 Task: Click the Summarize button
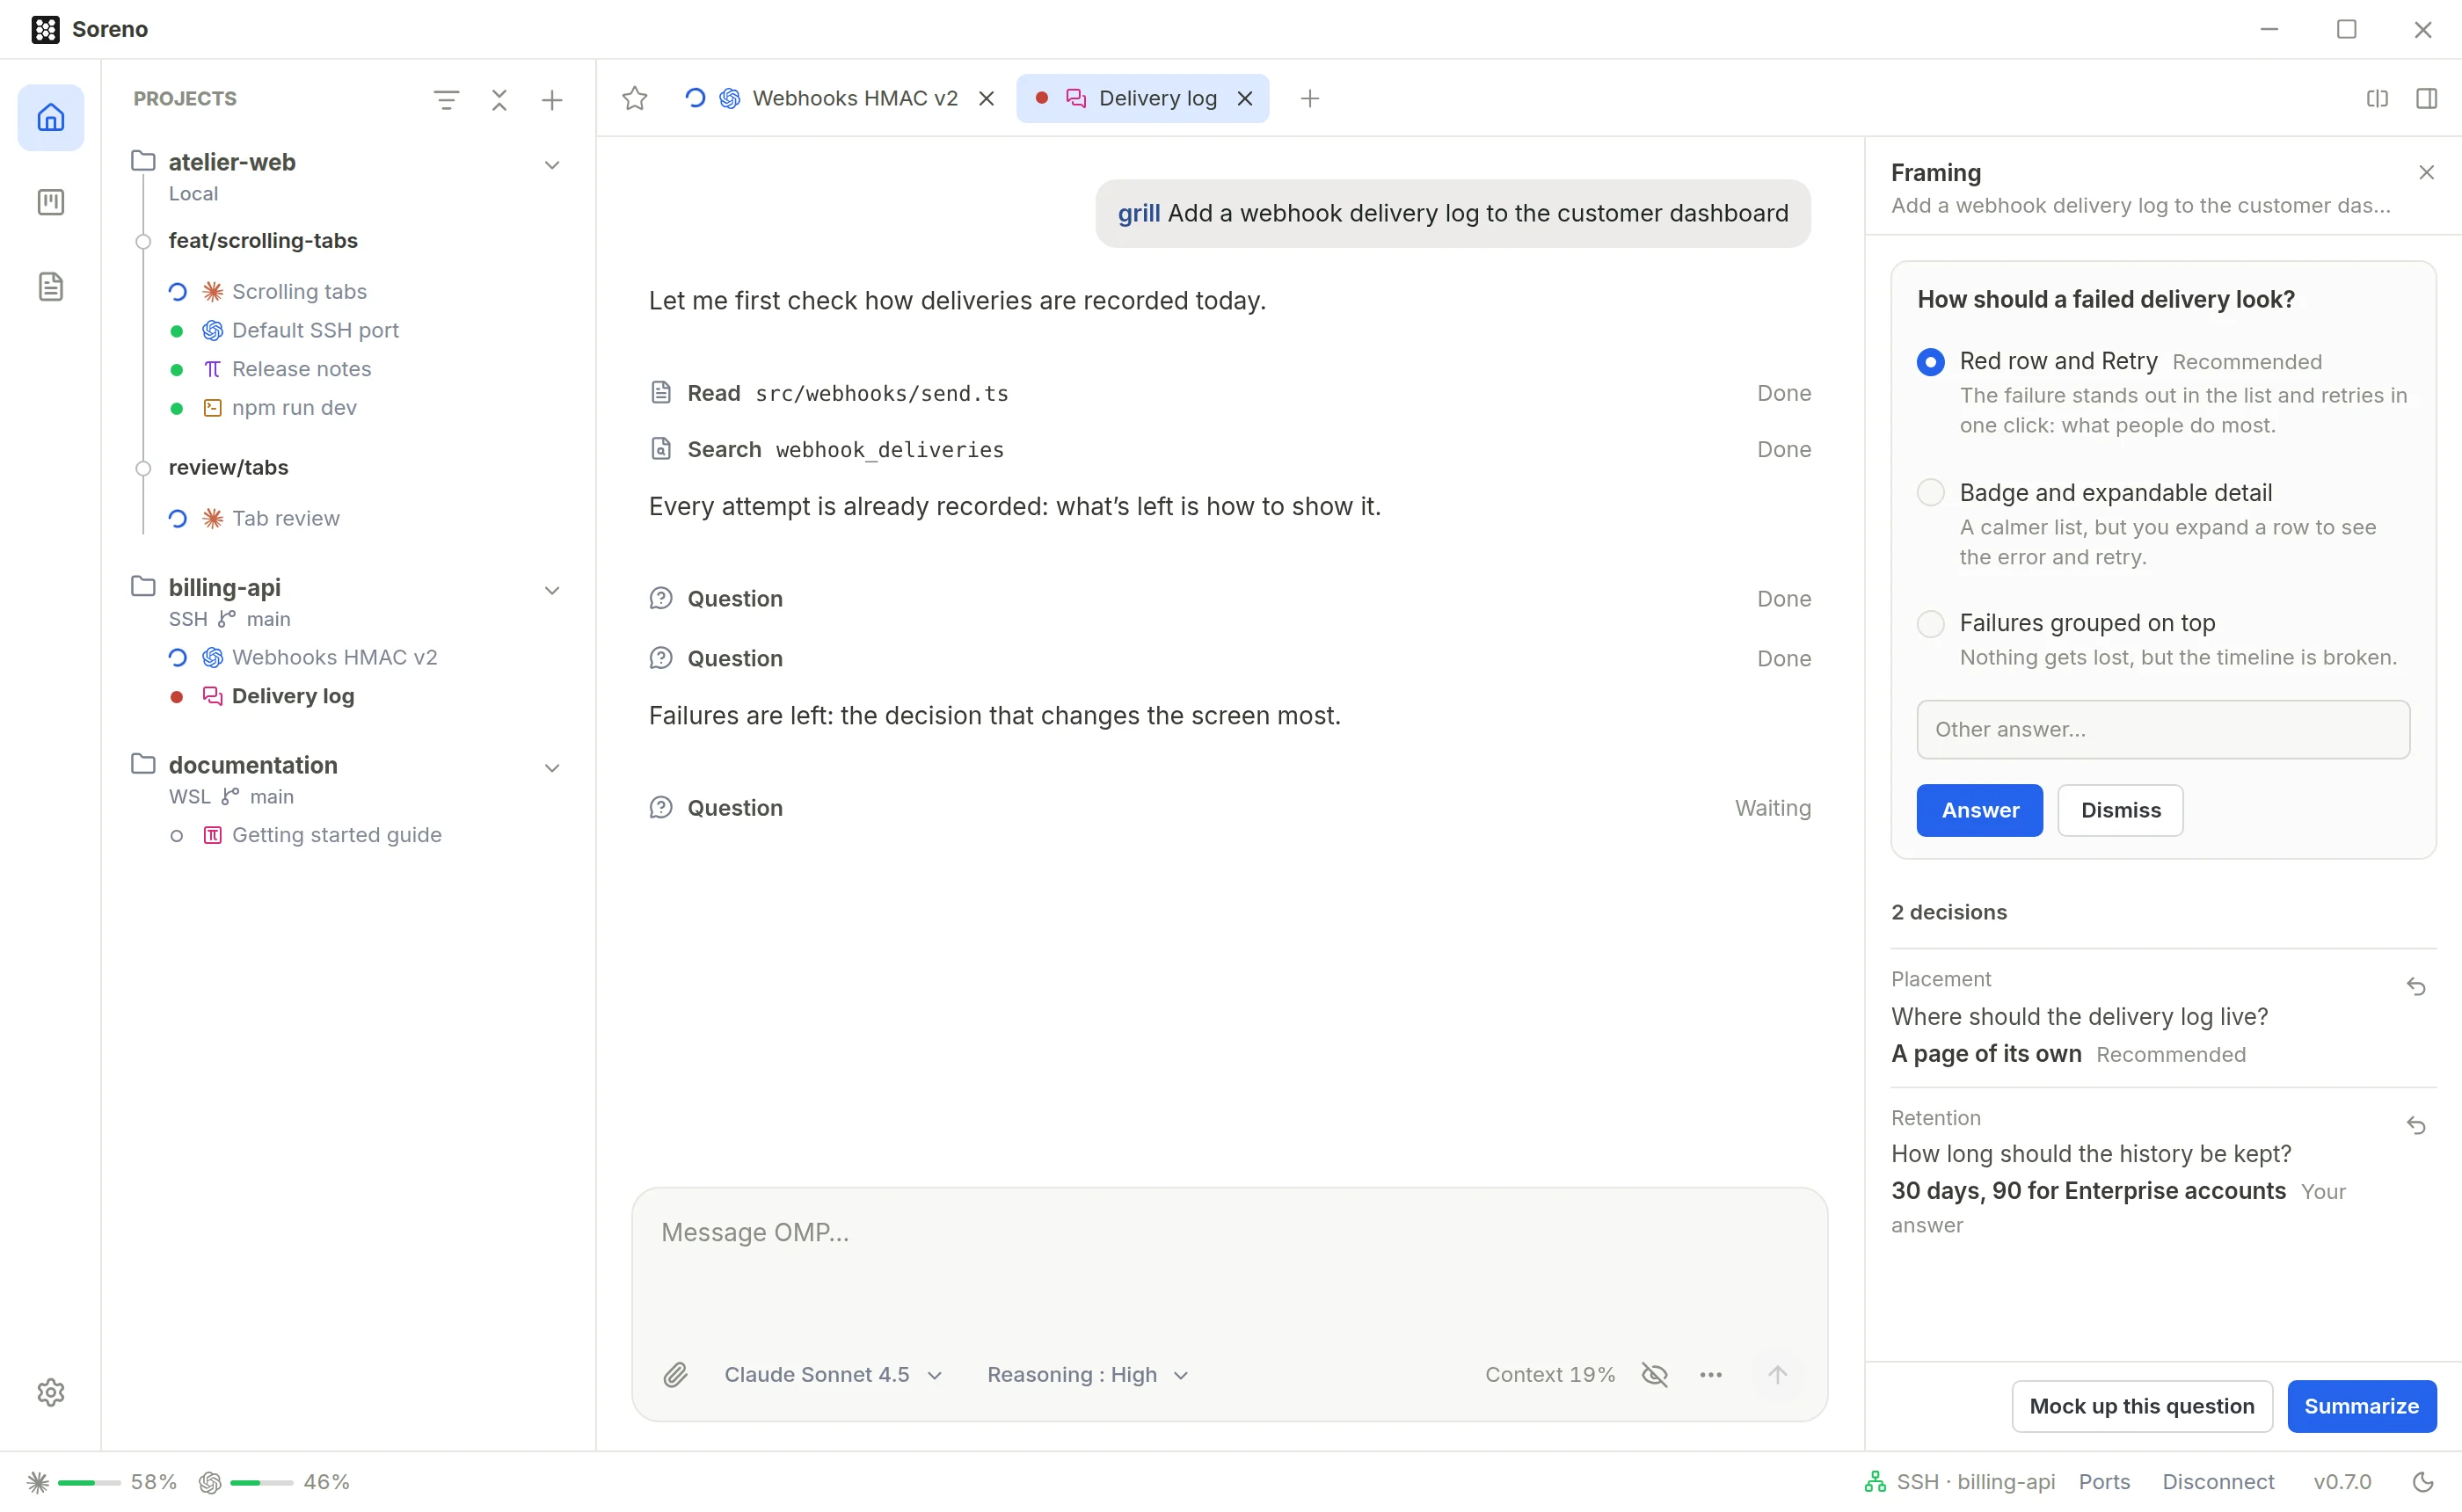coord(2361,1406)
